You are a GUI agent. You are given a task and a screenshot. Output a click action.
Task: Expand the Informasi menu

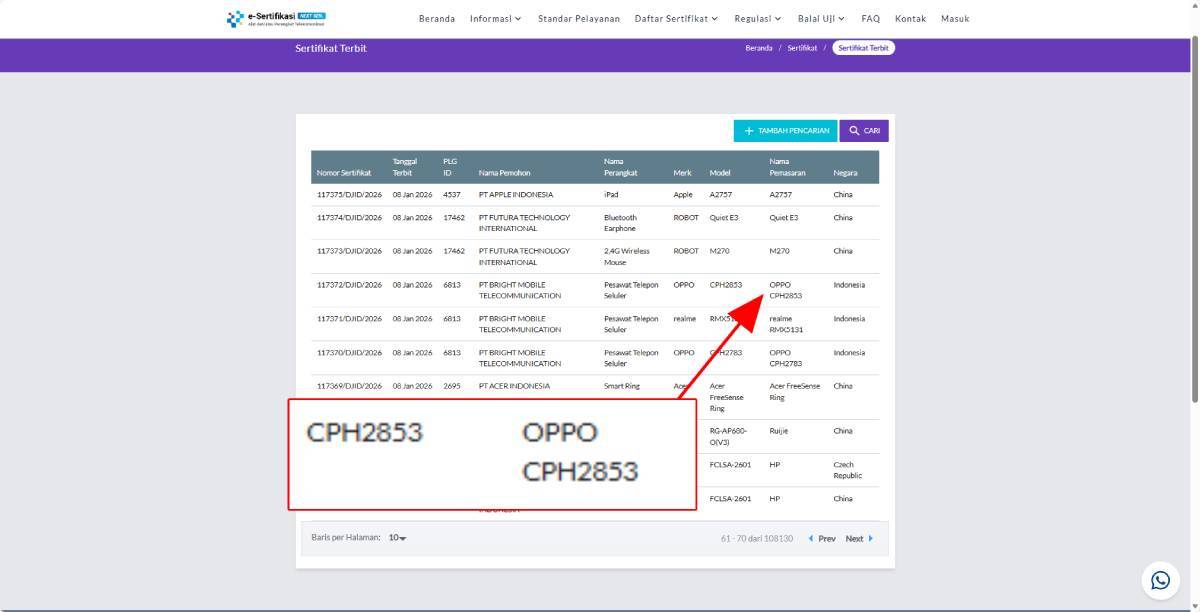point(496,18)
